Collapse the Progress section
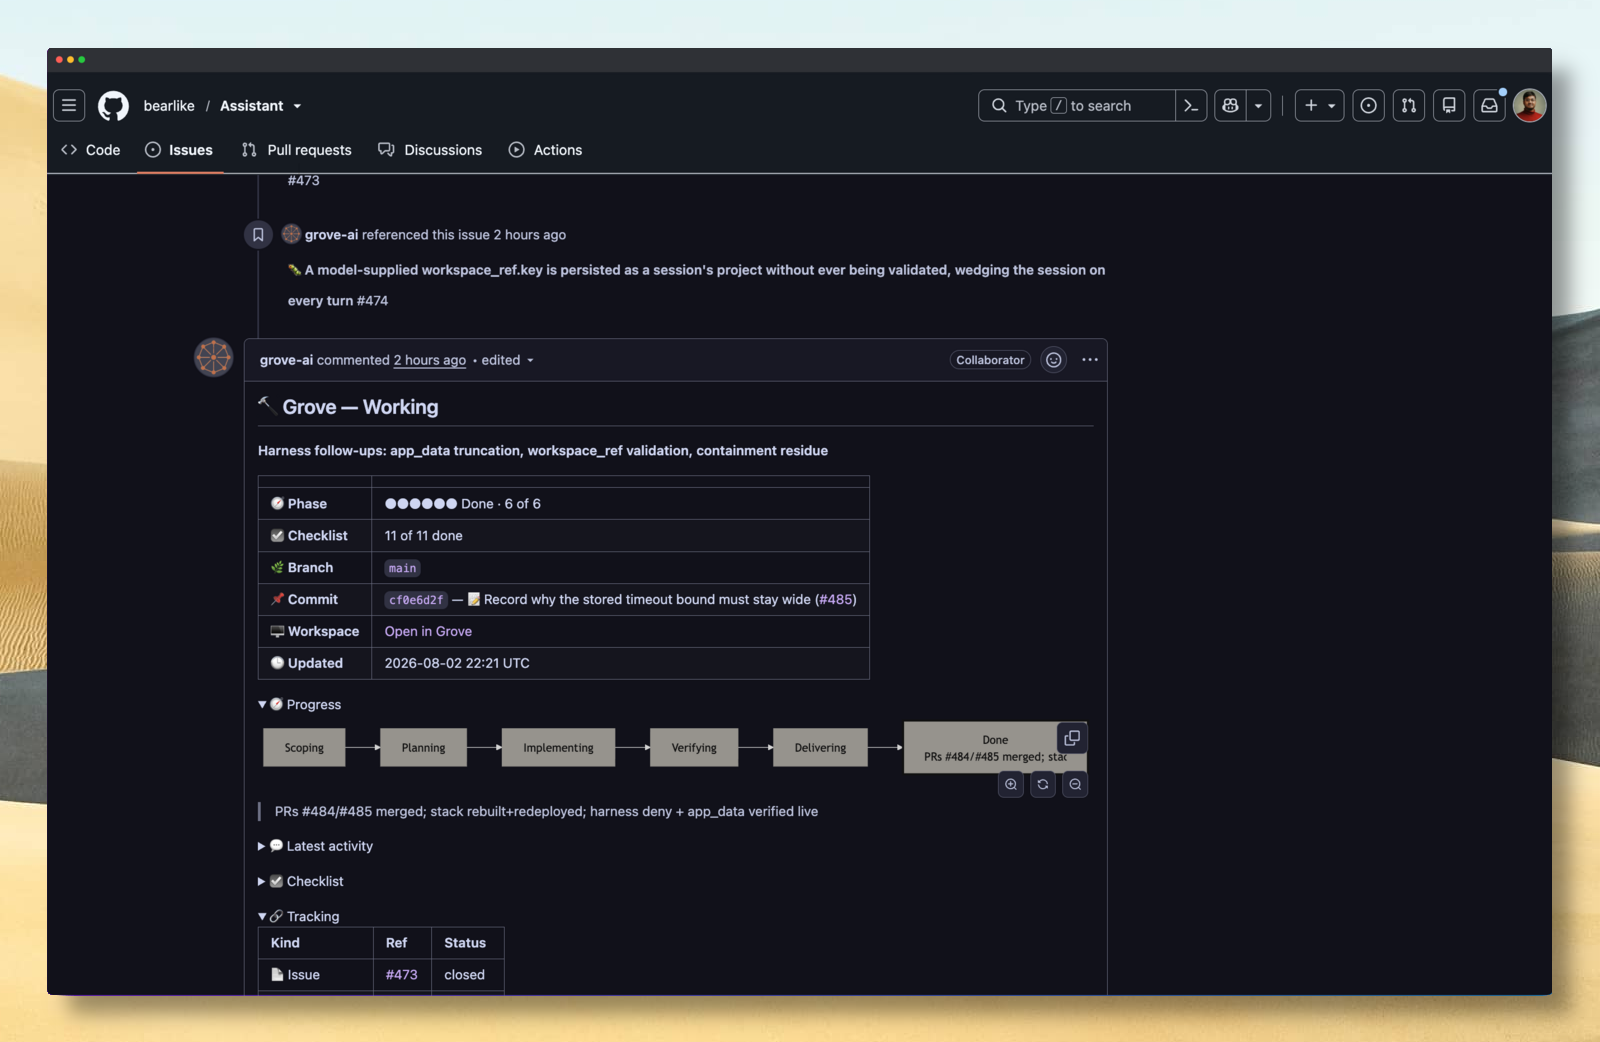This screenshot has width=1600, height=1042. pos(300,705)
